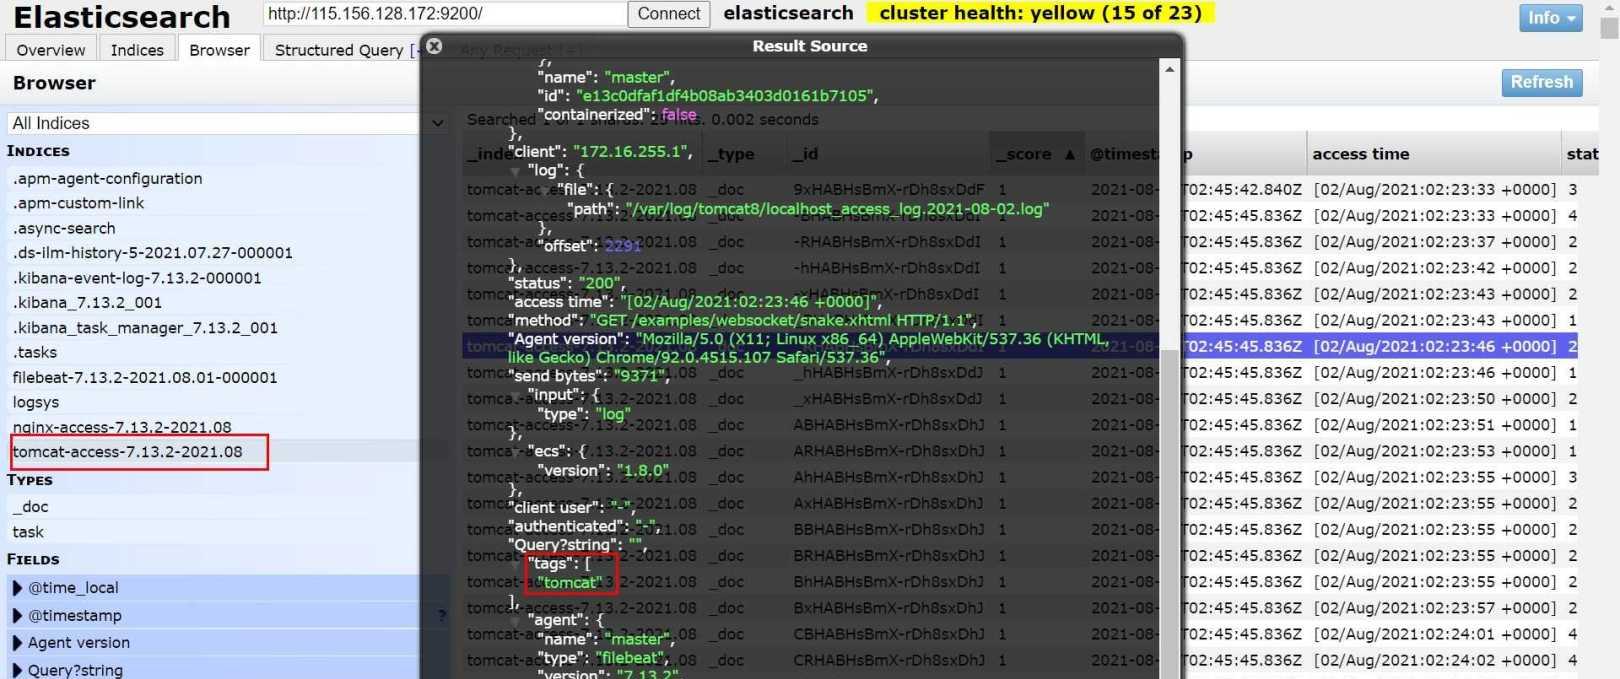The height and width of the screenshot is (679, 1620).
Task: Click the offset value 2291
Action: coord(622,246)
